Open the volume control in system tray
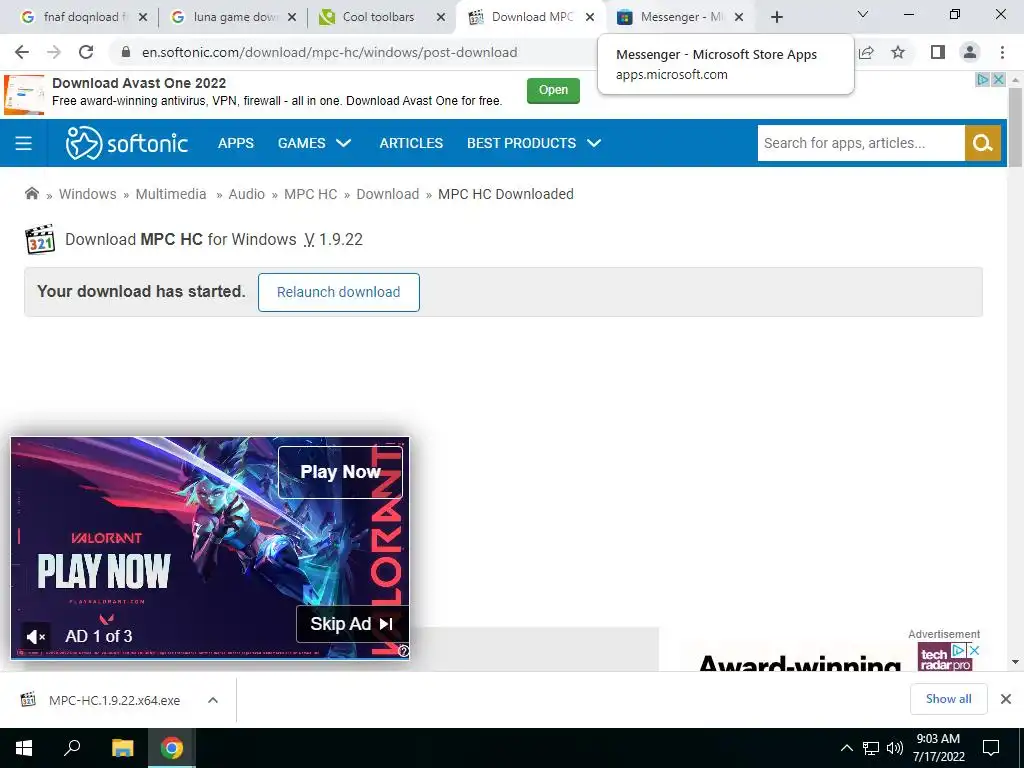The width and height of the screenshot is (1024, 768). point(895,748)
